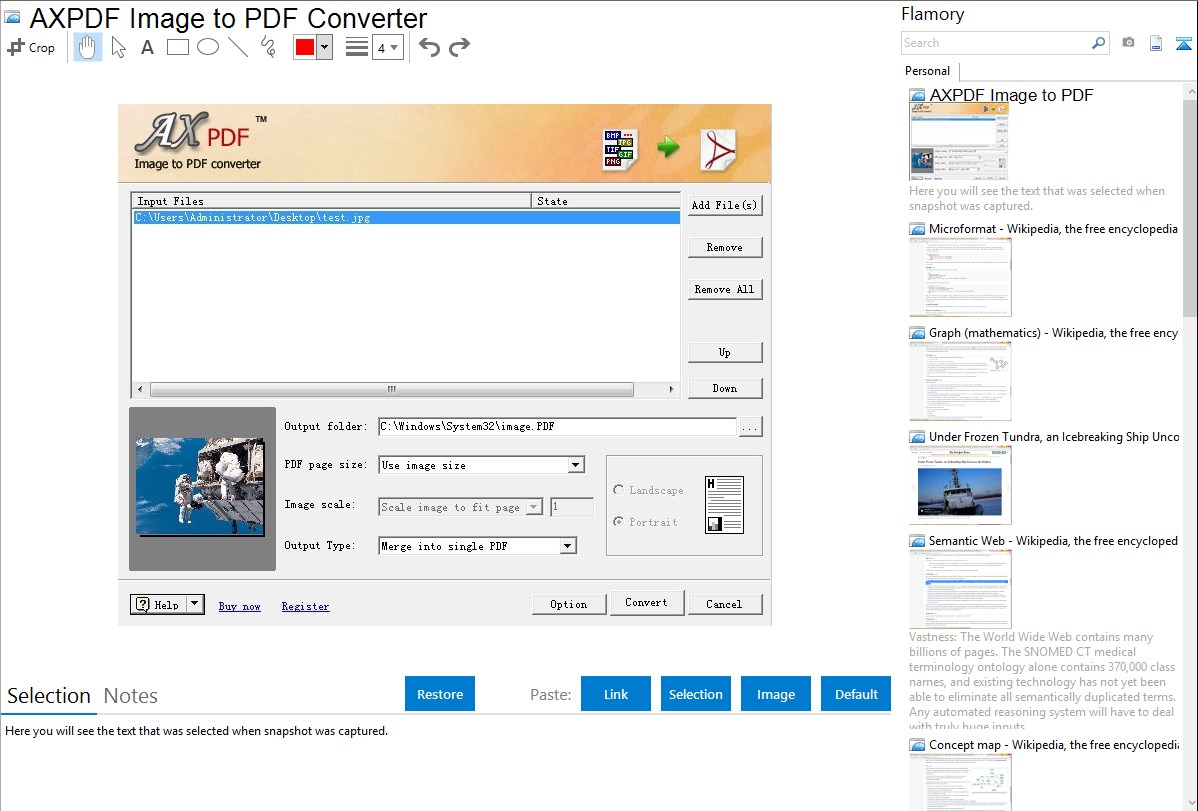Click the Remove button

pos(724,248)
